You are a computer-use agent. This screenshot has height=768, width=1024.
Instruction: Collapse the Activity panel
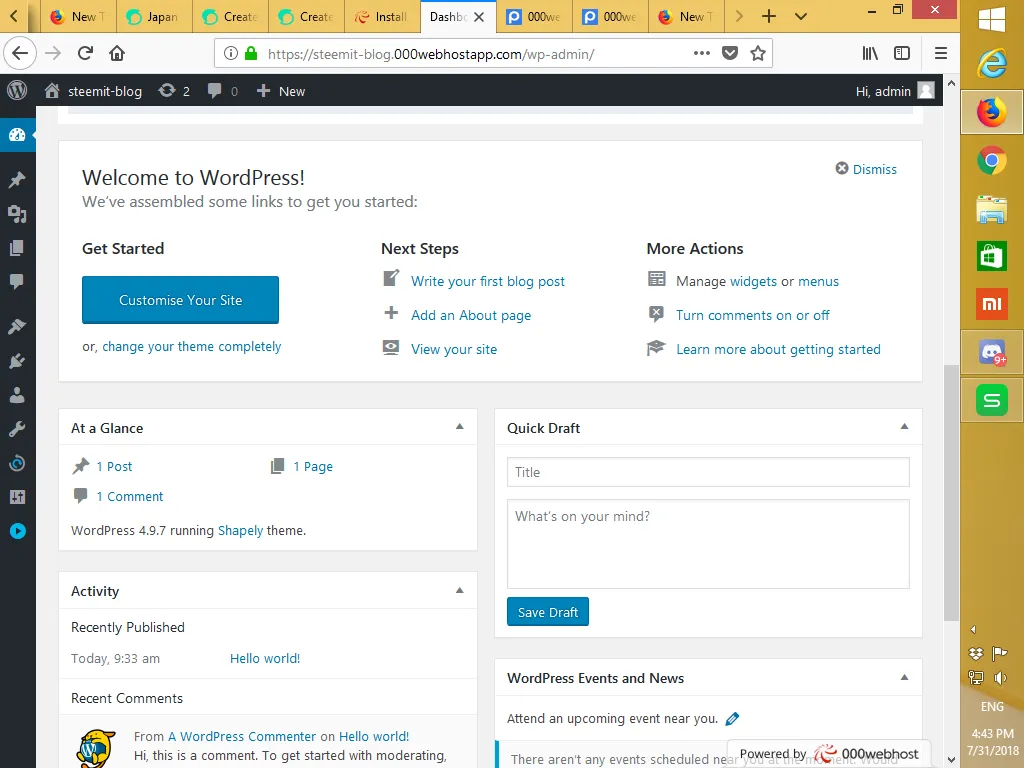[x=460, y=590]
